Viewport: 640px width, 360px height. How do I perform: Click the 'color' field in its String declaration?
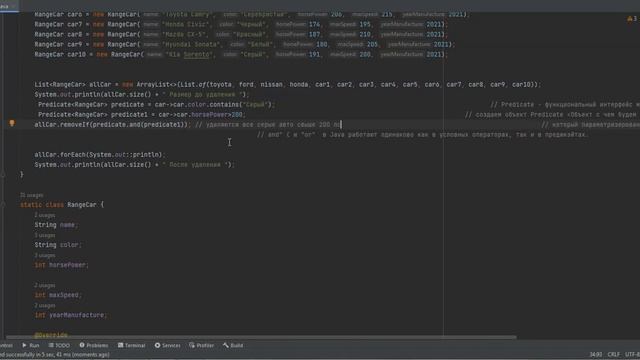69,245
